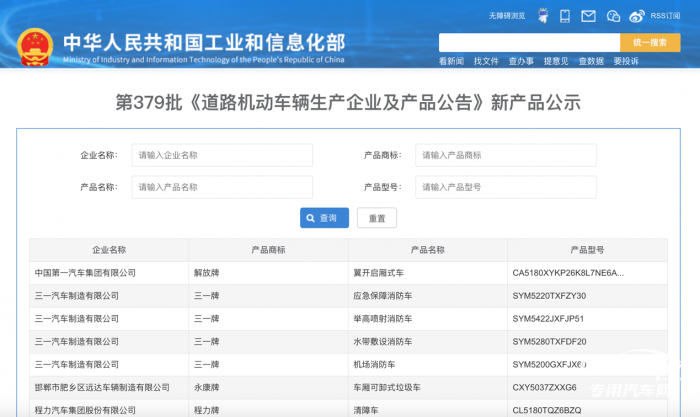
Task: Click the 企业名称 column header
Action: [x=109, y=250]
